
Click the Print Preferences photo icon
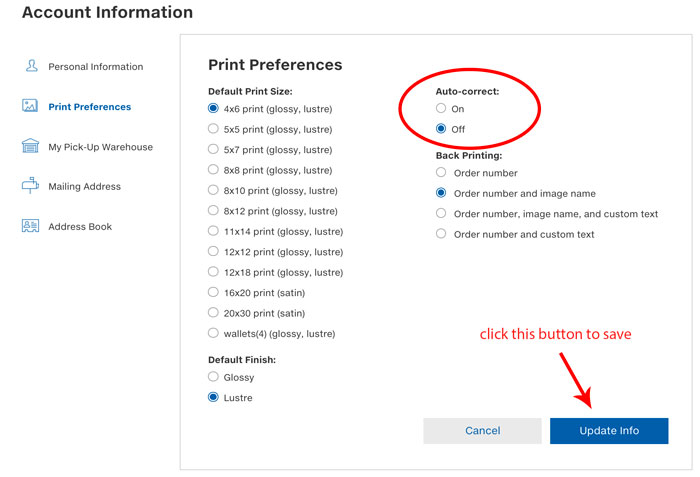[x=30, y=106]
